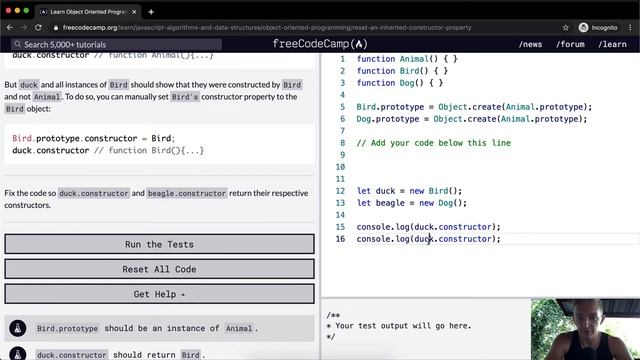
Task: Click macOS yellow minimize window button
Action: click(17, 11)
